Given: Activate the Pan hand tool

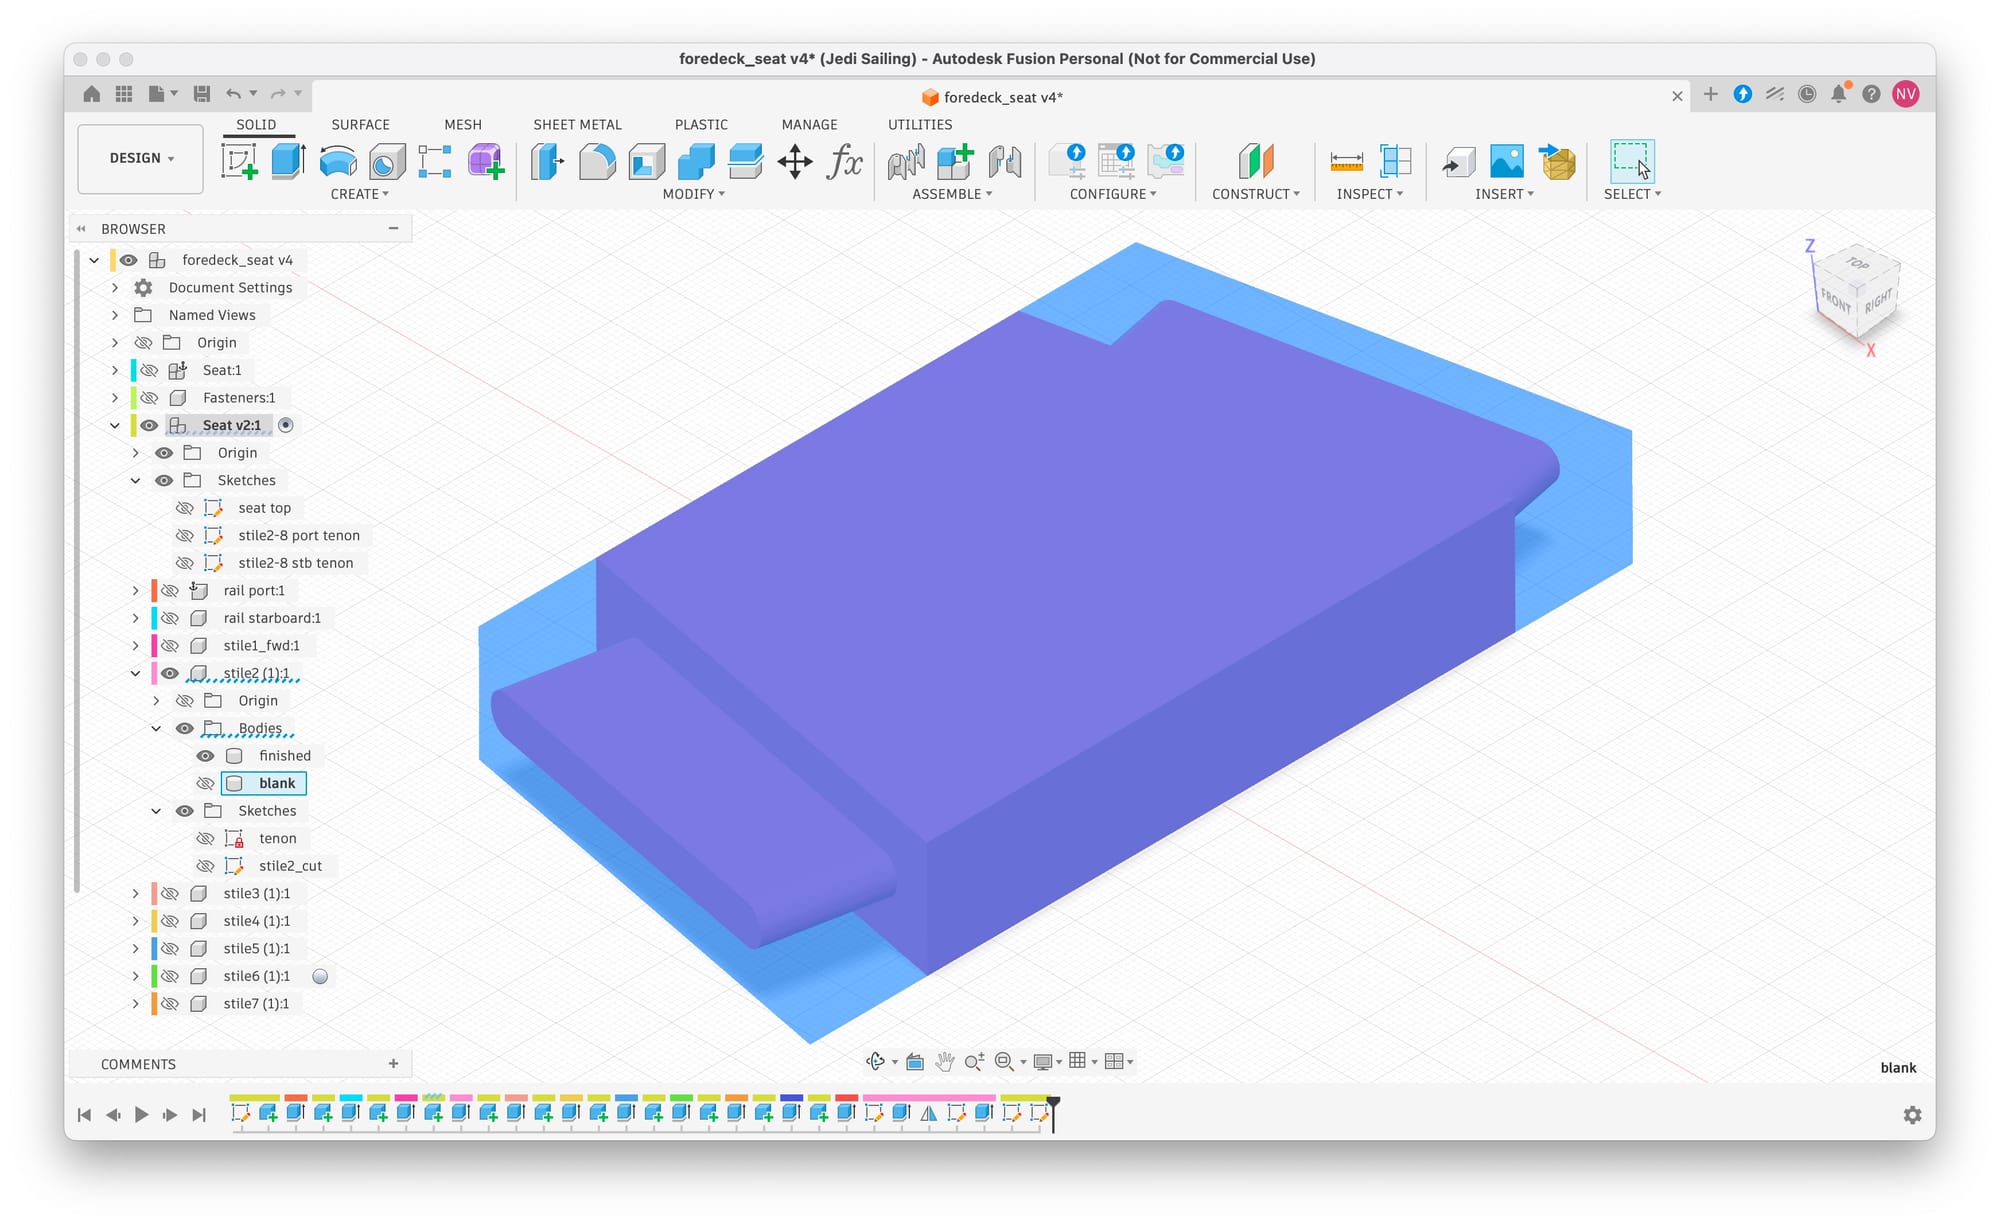Looking at the screenshot, I should [x=944, y=1062].
